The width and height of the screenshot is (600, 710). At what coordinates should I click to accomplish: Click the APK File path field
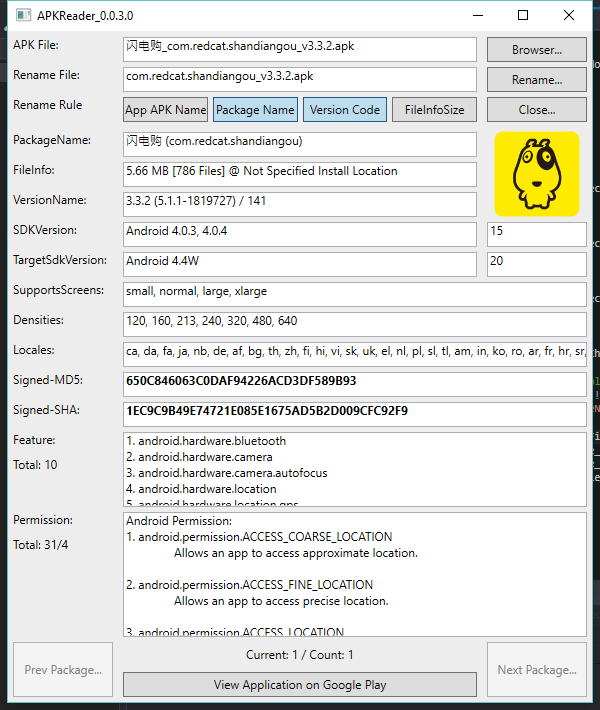299,49
